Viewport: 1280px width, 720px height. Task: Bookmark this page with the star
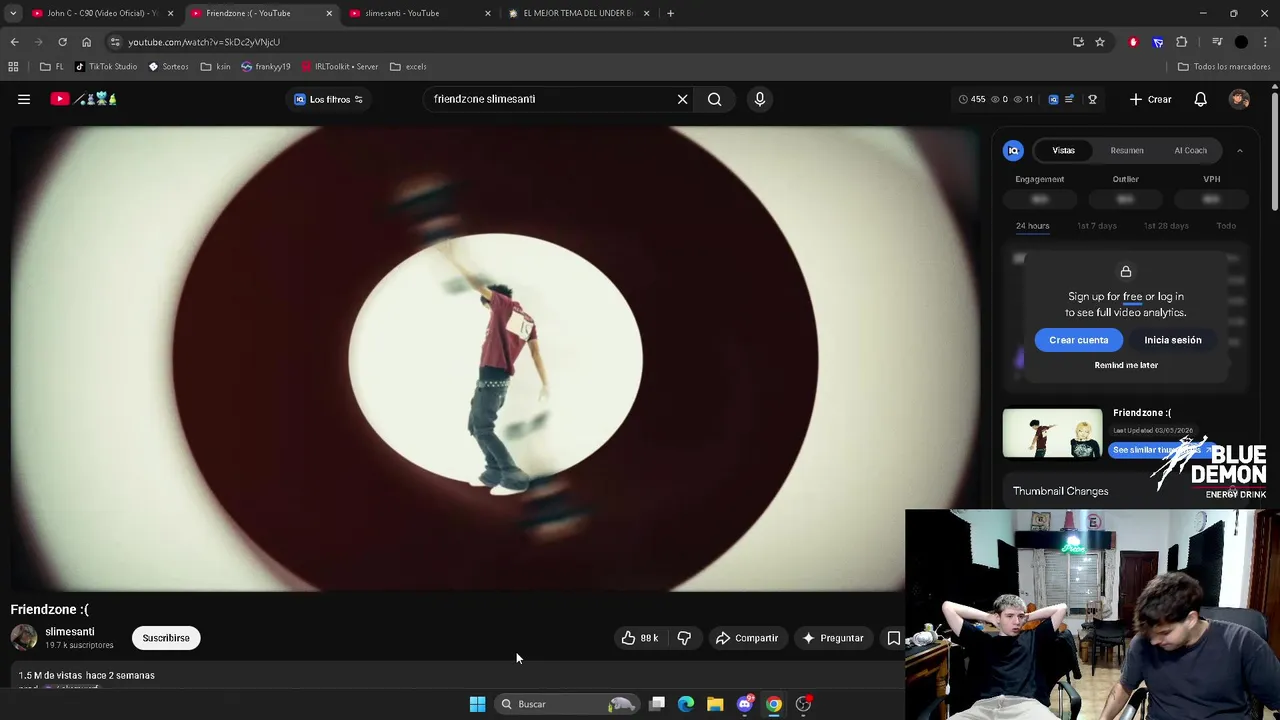click(1100, 42)
